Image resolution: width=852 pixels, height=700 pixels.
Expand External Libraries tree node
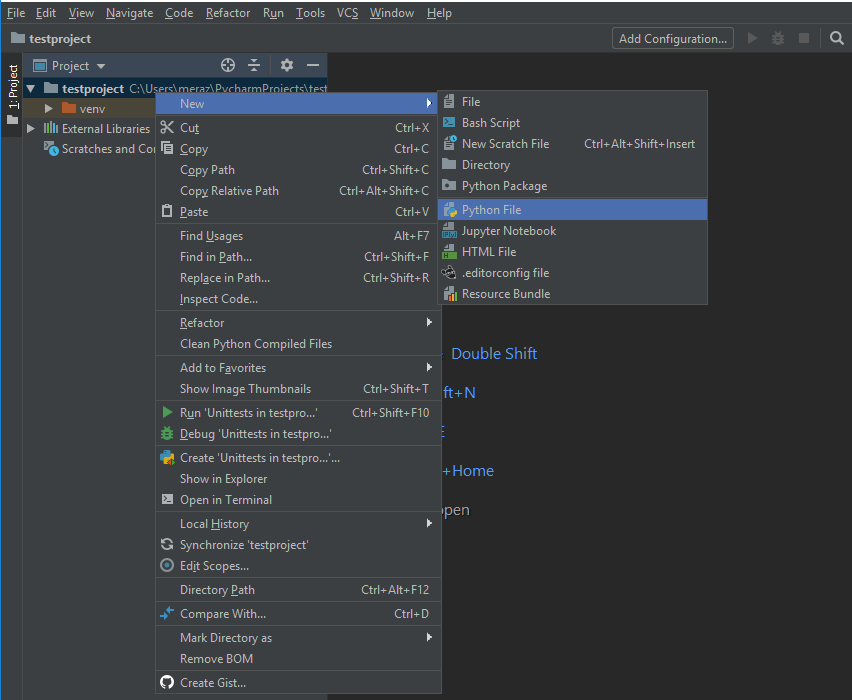click(x=31, y=128)
